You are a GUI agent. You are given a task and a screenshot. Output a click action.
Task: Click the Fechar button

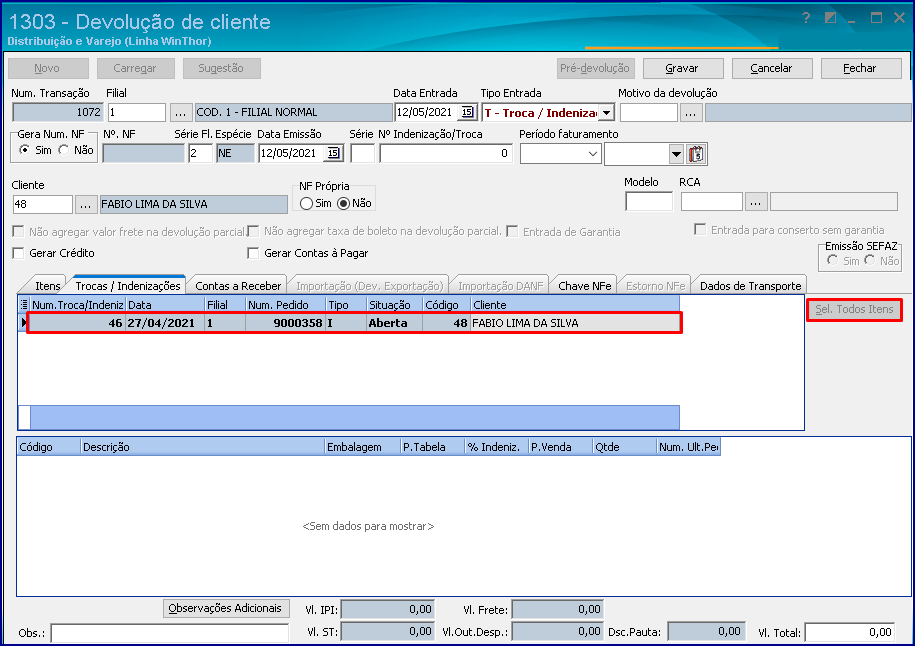[x=860, y=68]
